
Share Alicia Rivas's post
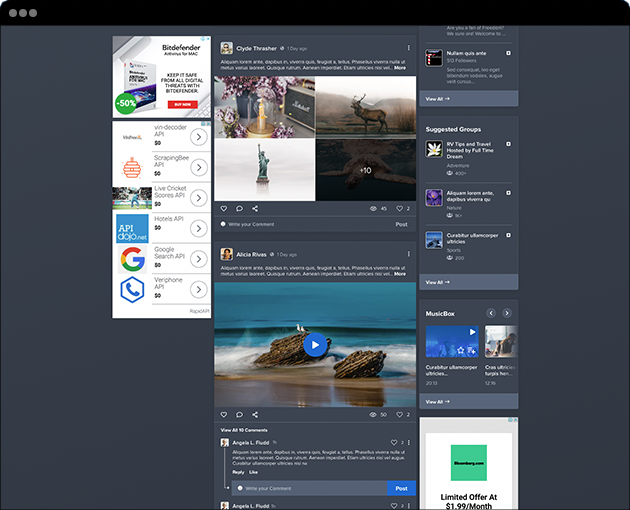(255, 415)
